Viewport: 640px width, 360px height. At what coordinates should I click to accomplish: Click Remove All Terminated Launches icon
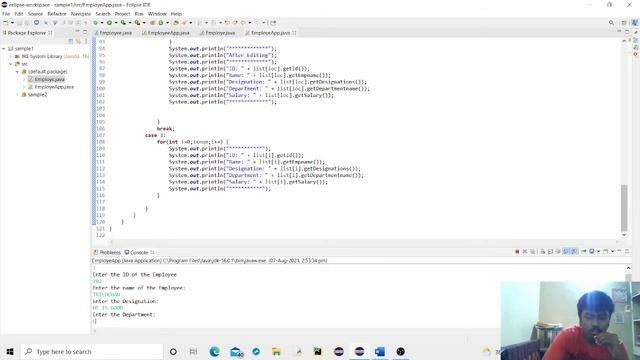[533, 251]
